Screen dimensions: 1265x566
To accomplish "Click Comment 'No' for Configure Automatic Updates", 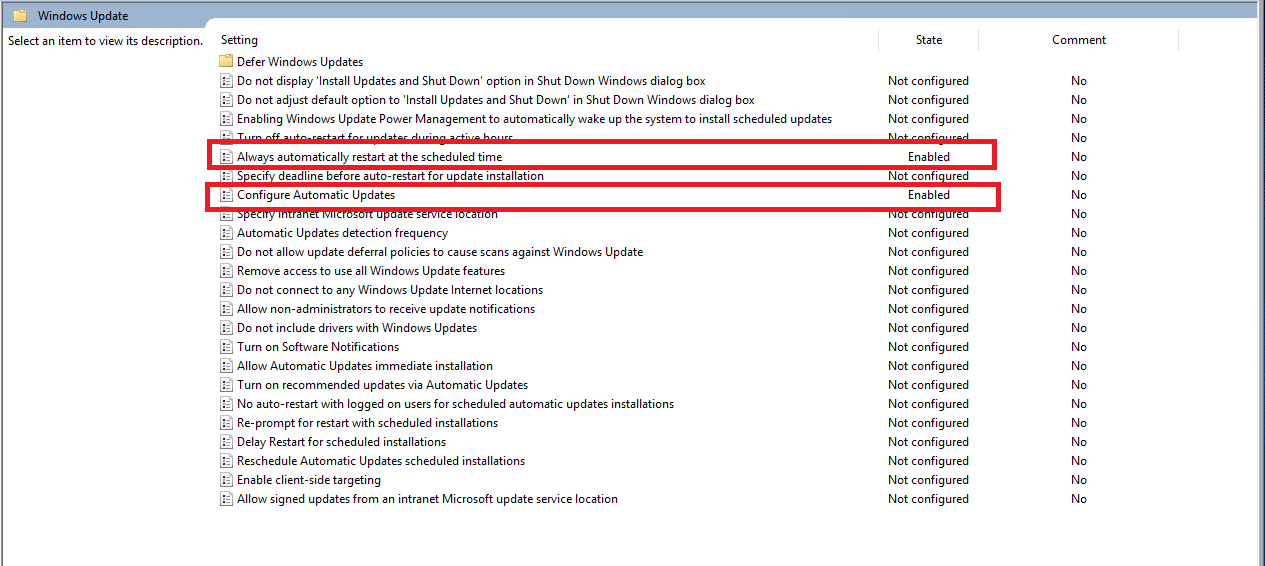I will click(1079, 195).
